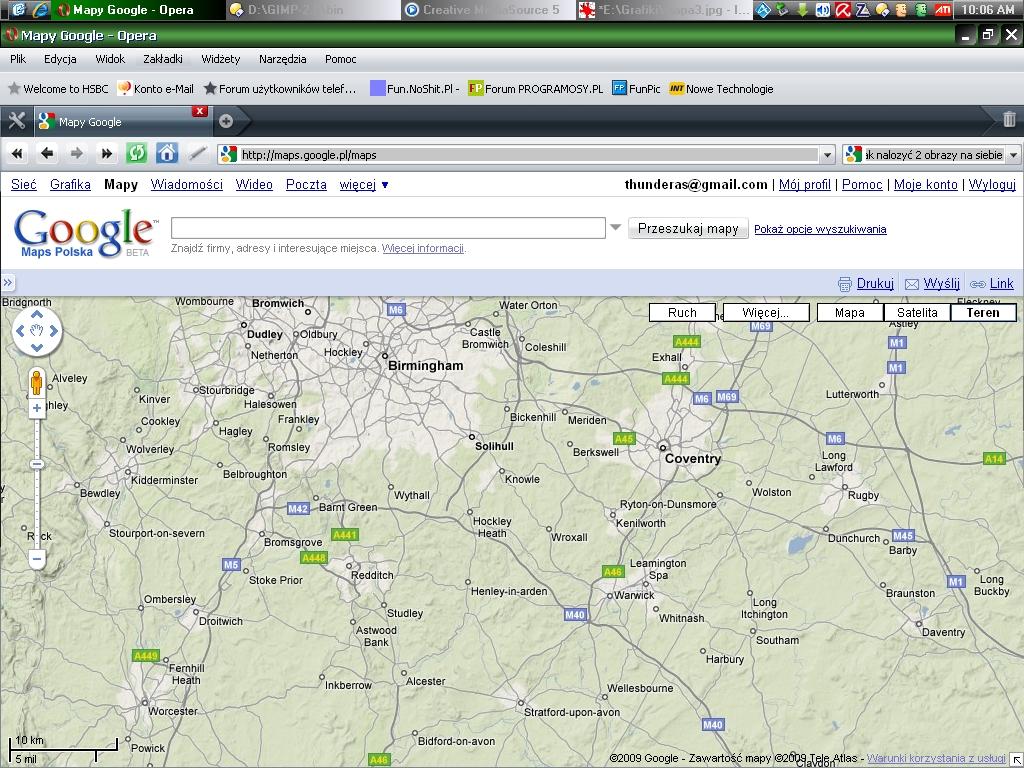Zoom out with the minus button
Image resolution: width=1024 pixels, height=768 pixels.
pos(37,559)
